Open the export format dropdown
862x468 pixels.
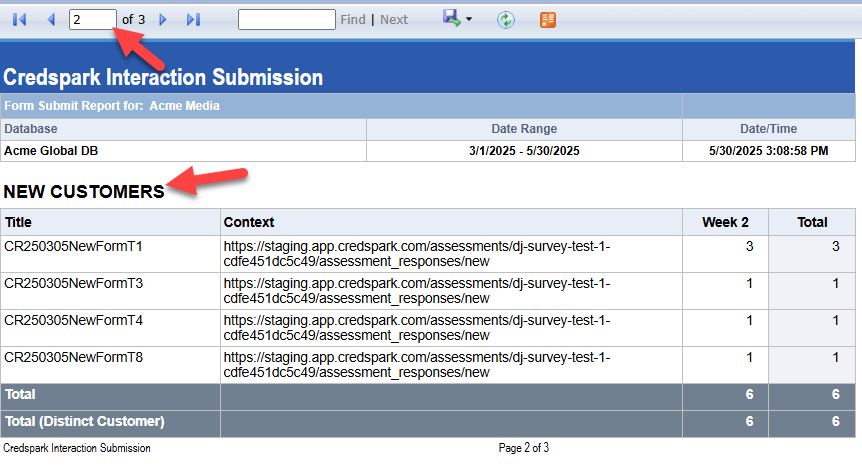[468, 19]
